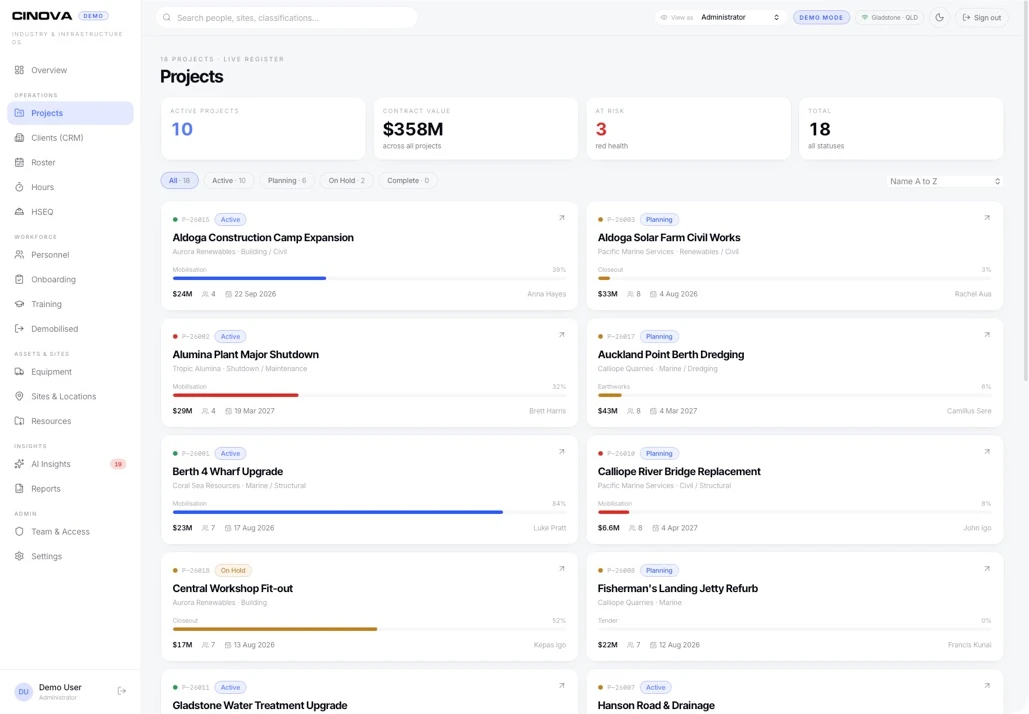
Task: Click the AI Insights 19 badge
Action: [118, 464]
